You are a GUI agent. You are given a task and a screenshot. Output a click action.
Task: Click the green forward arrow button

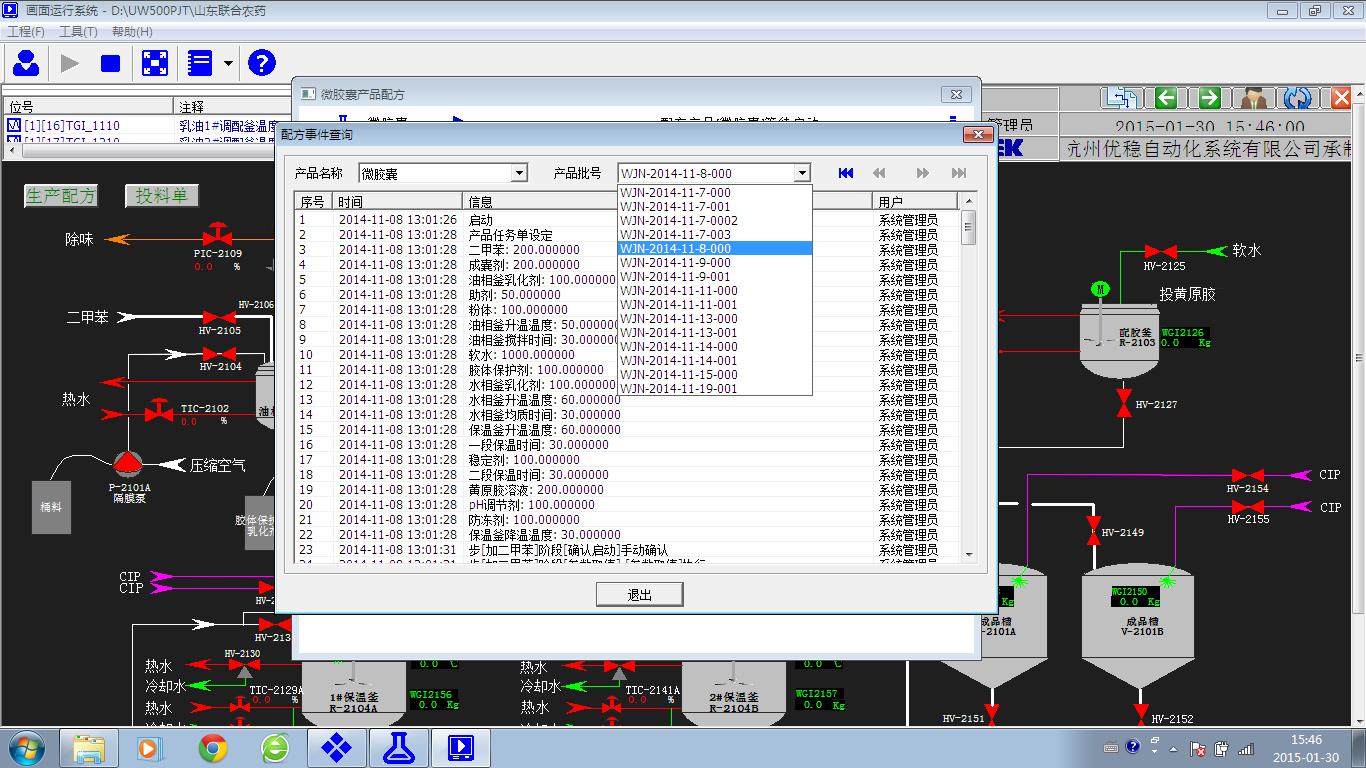tap(1209, 98)
